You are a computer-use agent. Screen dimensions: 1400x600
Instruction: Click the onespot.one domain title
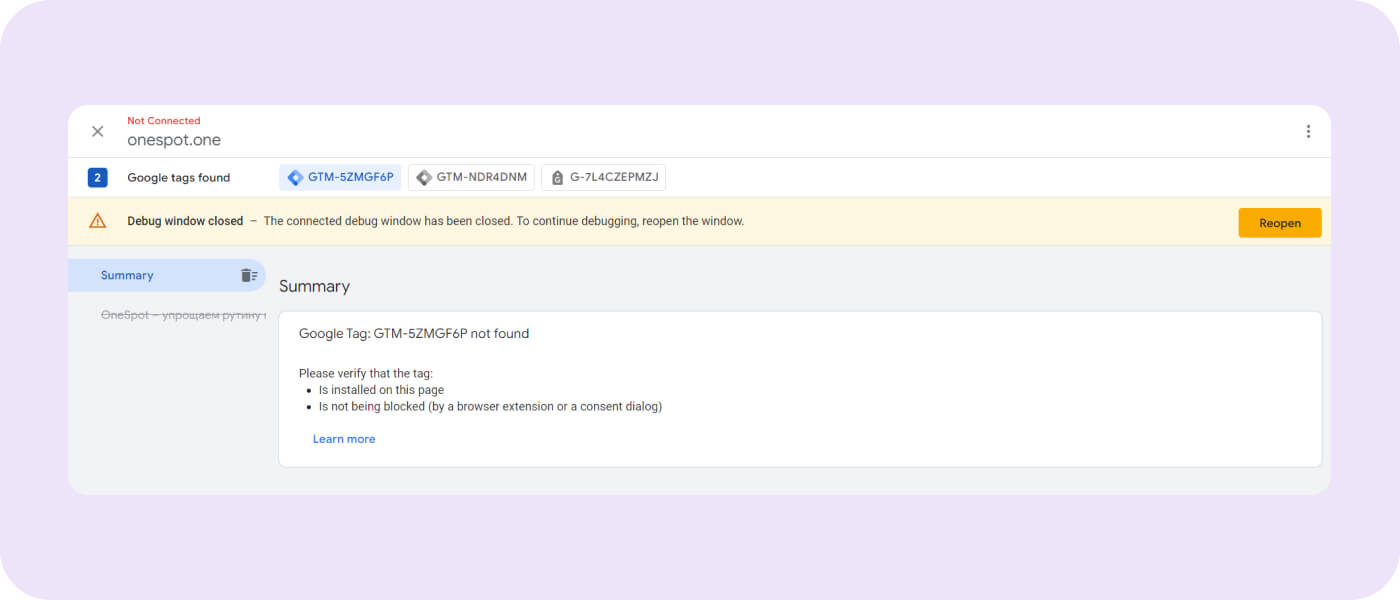point(174,140)
